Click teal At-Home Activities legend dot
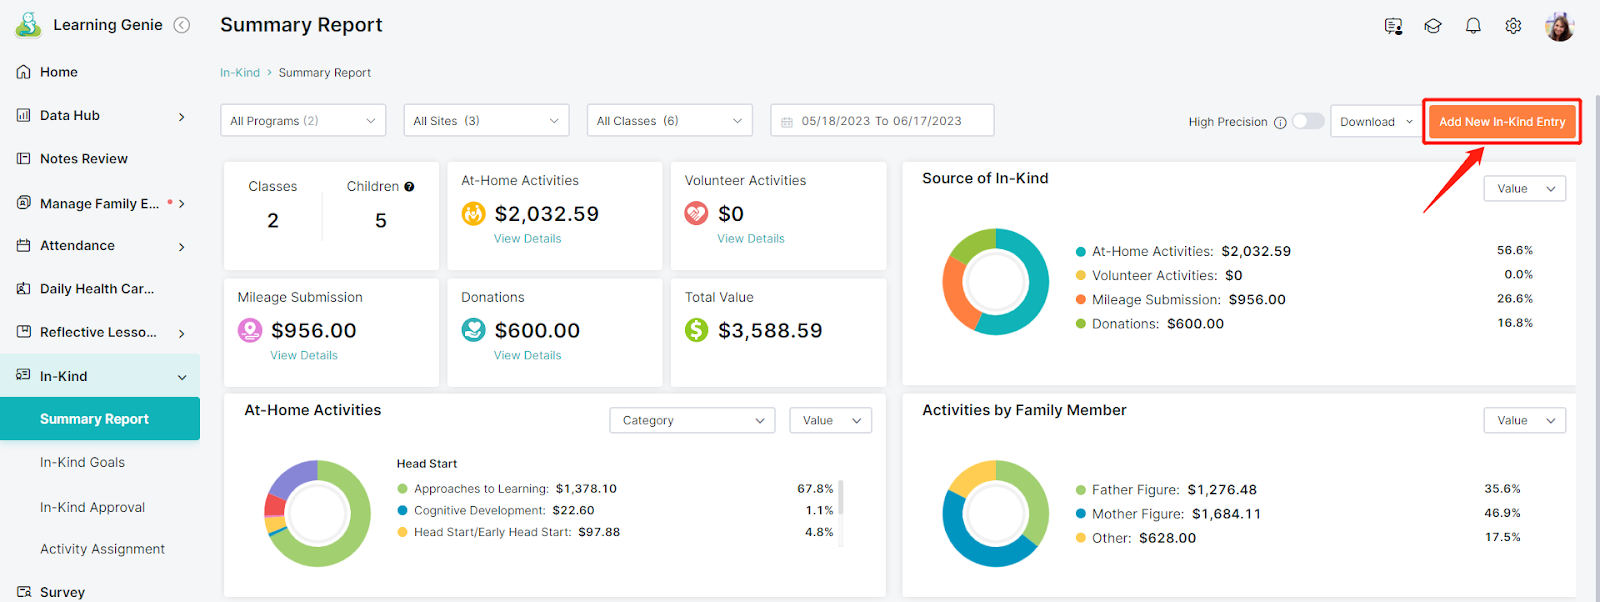Screen dimensions: 1600x602 (1081, 252)
